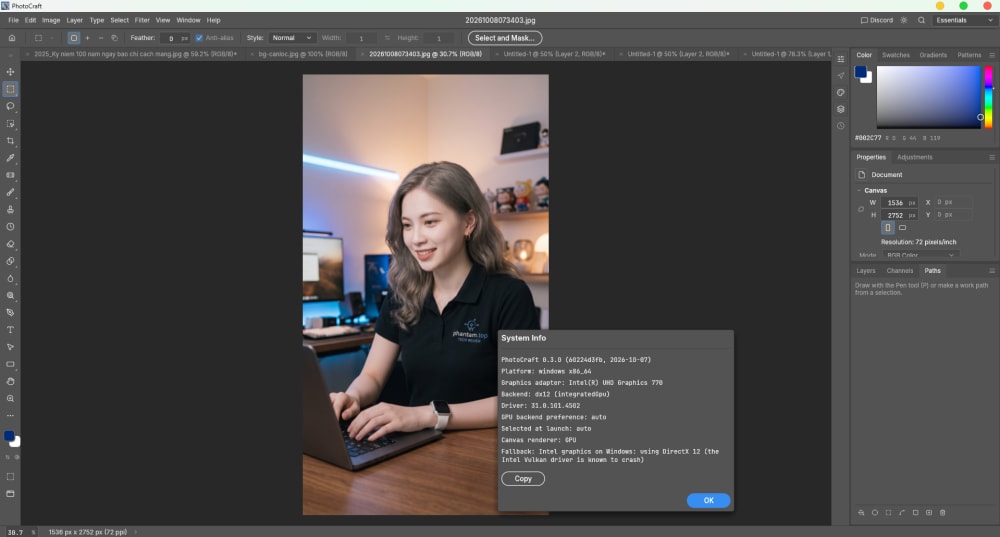Select the Hand tool
1000x537 pixels.
[10, 381]
